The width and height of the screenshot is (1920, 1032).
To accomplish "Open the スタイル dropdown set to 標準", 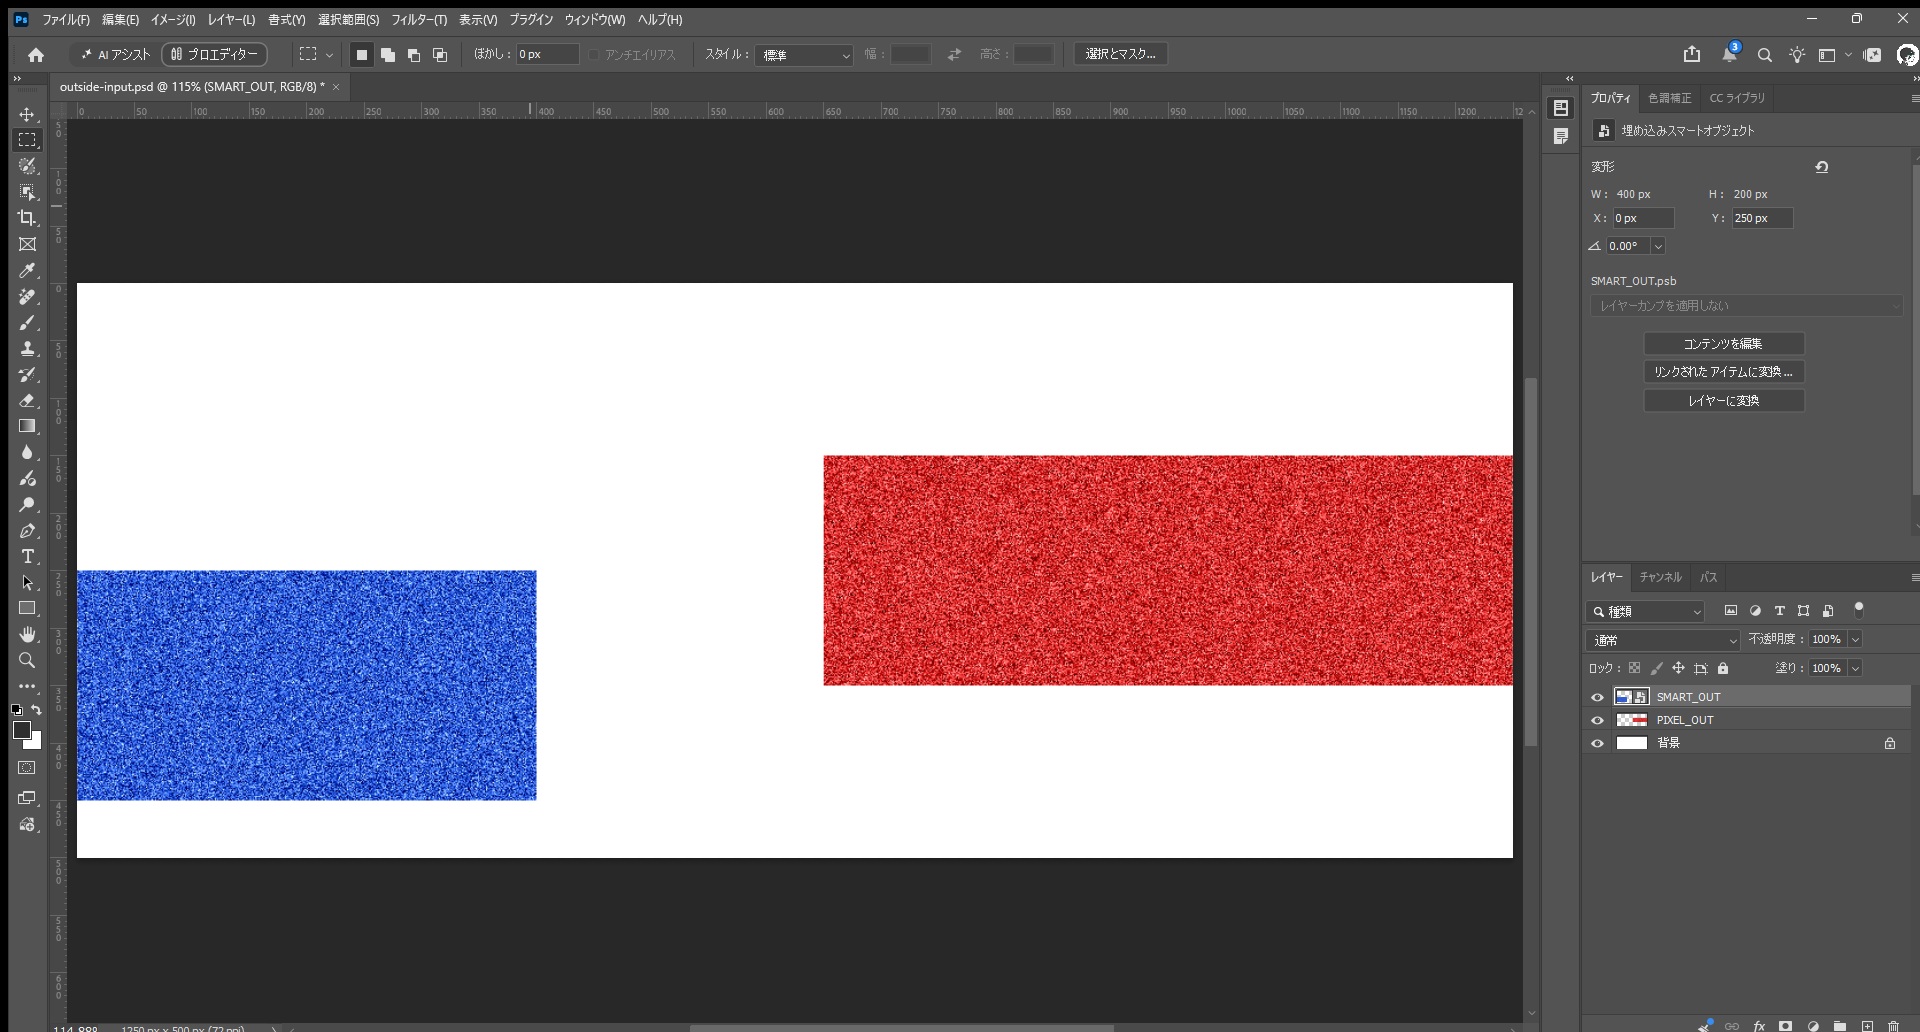I will tap(804, 55).
